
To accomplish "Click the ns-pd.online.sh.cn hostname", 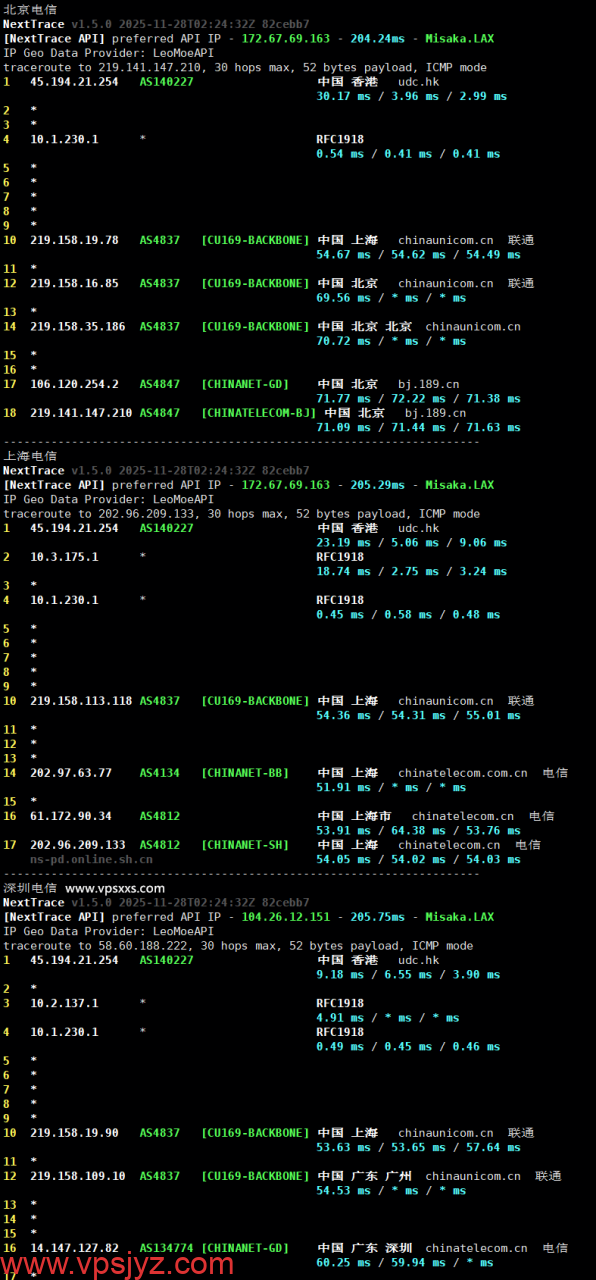I will 91,859.
